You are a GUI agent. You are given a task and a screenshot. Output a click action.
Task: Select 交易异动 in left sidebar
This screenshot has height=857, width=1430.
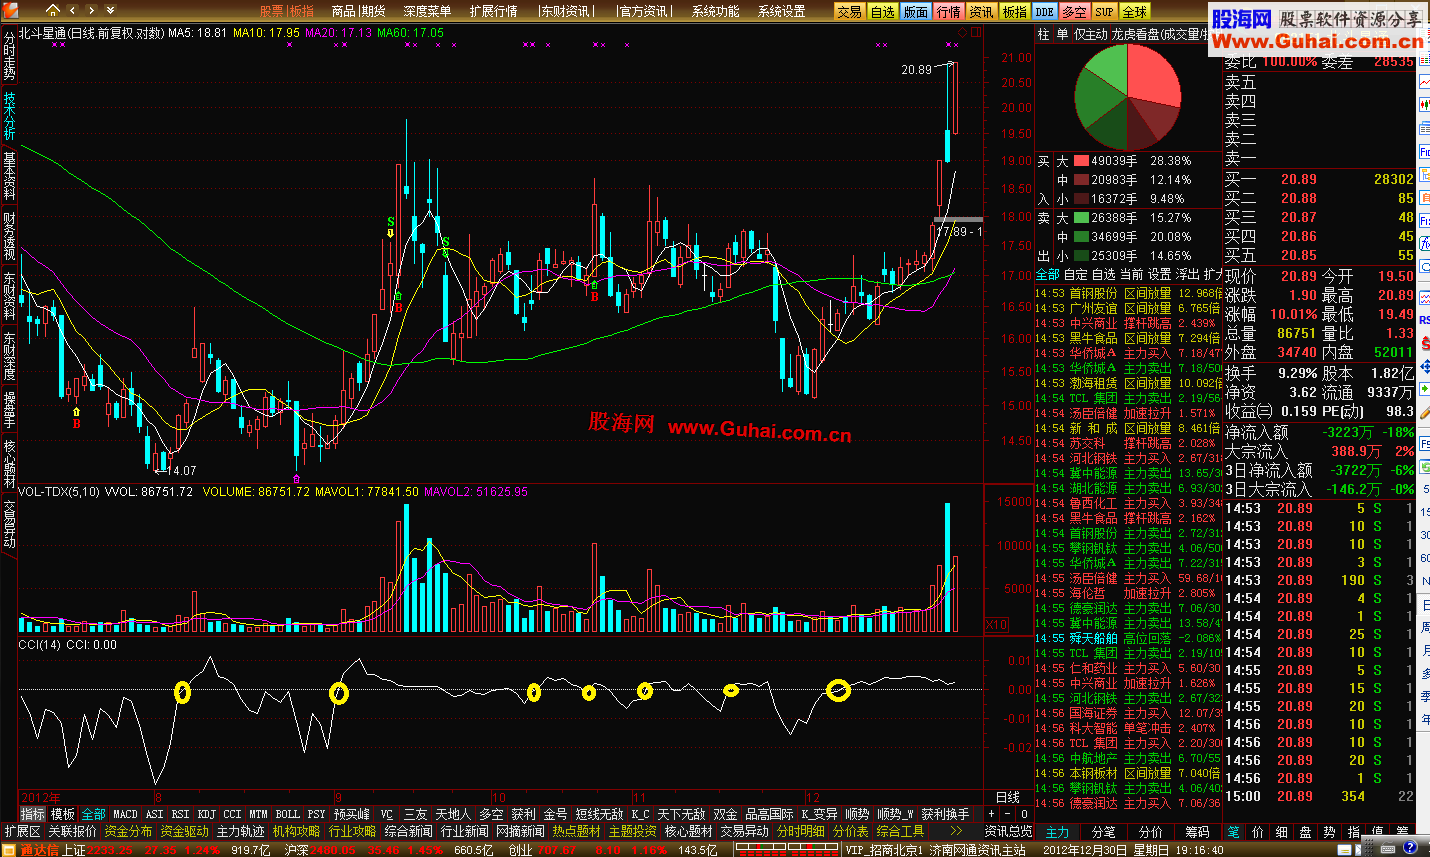coord(9,524)
